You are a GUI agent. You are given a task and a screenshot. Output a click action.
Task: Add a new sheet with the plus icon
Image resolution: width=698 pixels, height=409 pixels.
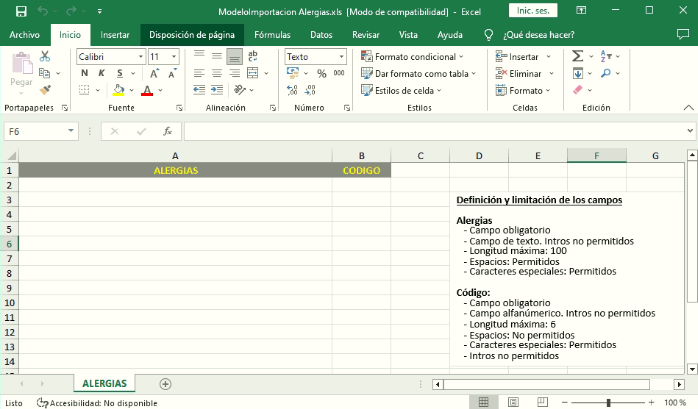pos(166,384)
